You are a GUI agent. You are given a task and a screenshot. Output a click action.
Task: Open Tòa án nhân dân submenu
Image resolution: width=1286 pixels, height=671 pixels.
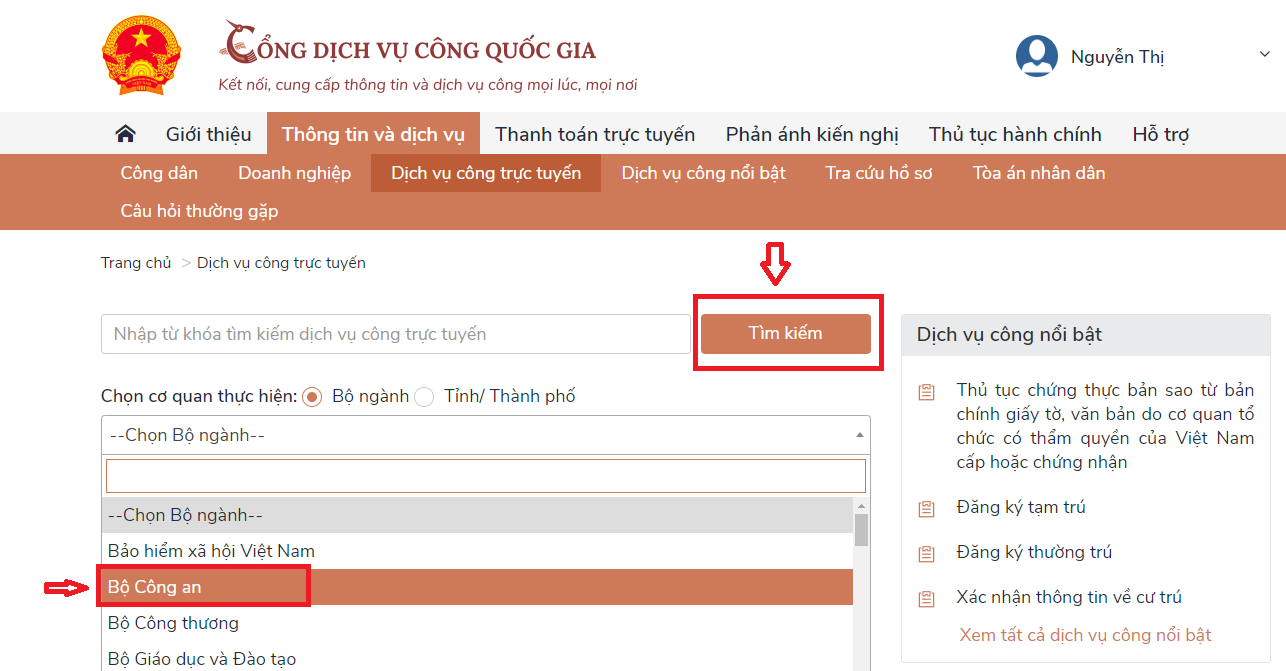point(1039,173)
